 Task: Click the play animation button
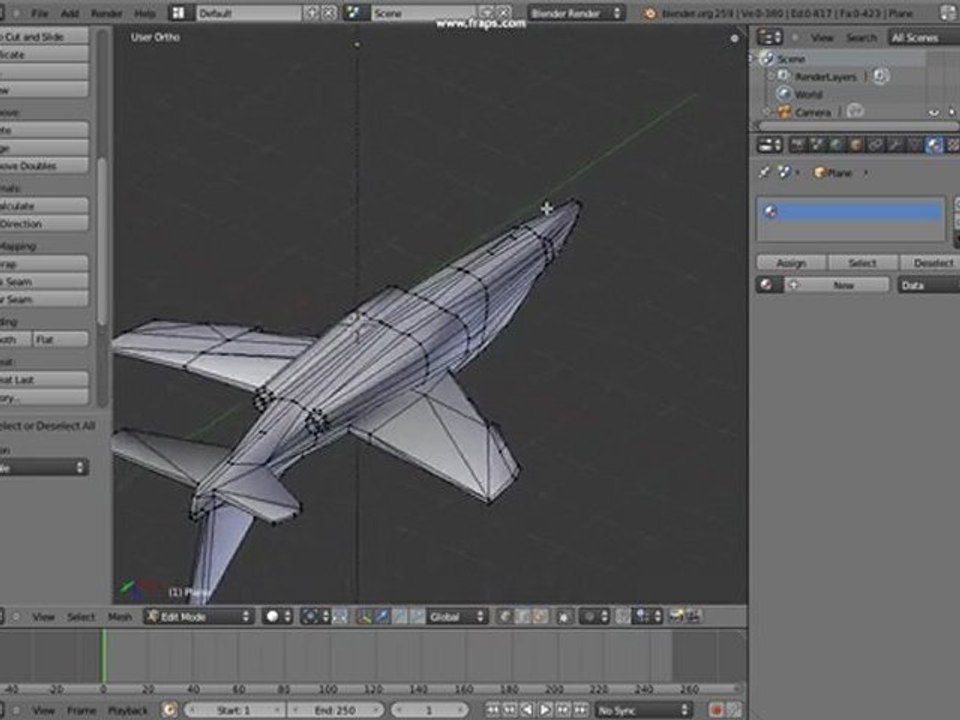coord(544,710)
